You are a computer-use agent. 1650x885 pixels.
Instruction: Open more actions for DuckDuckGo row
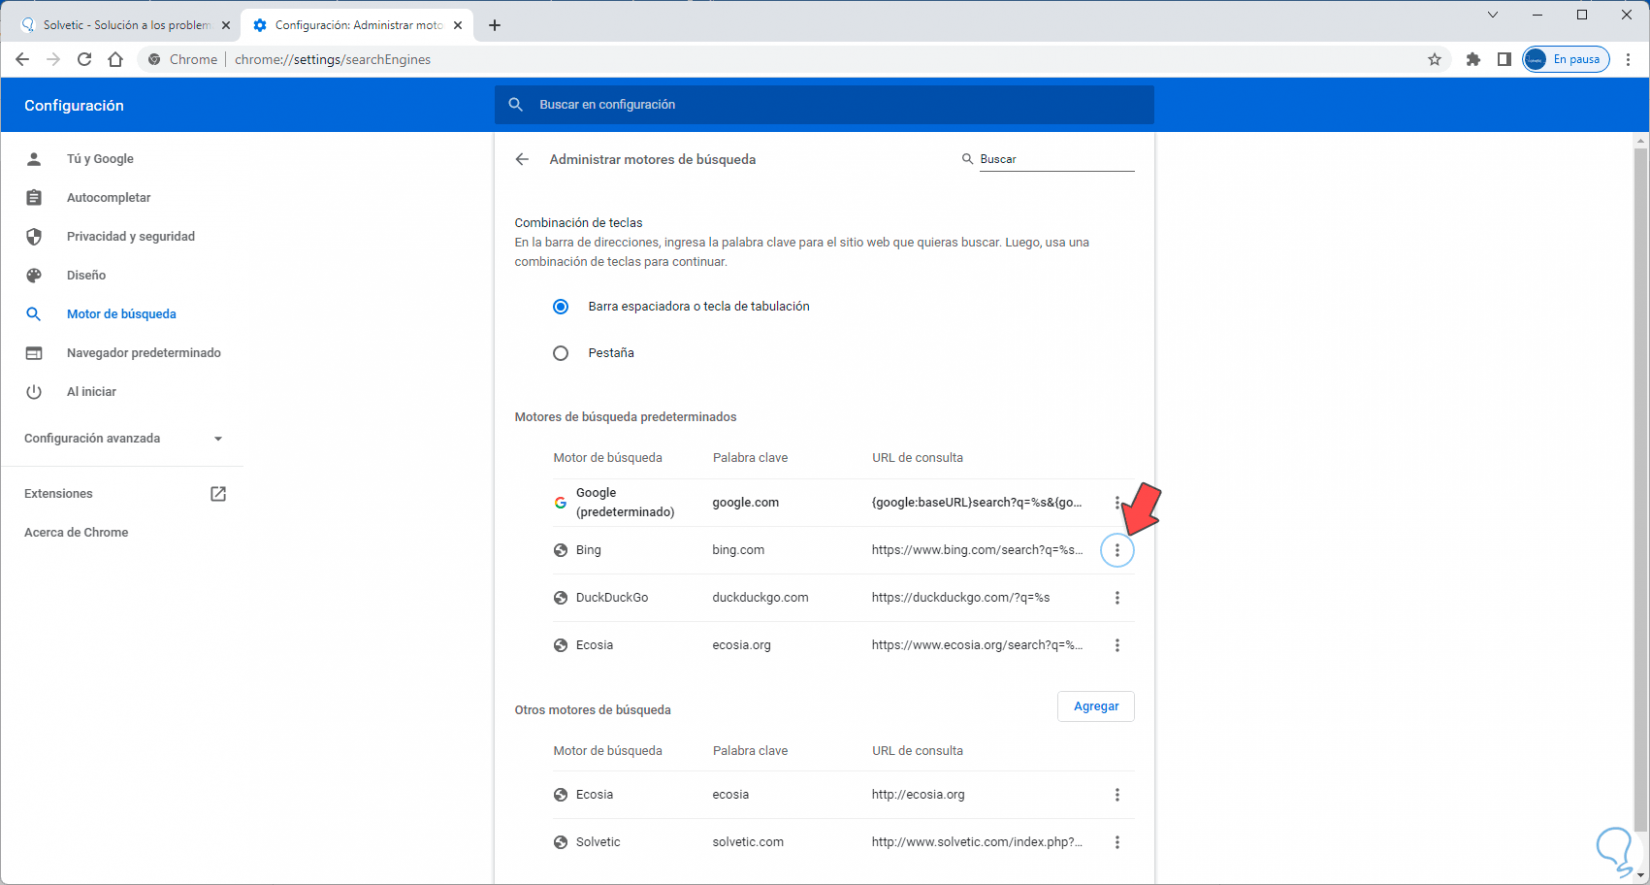[x=1117, y=598]
